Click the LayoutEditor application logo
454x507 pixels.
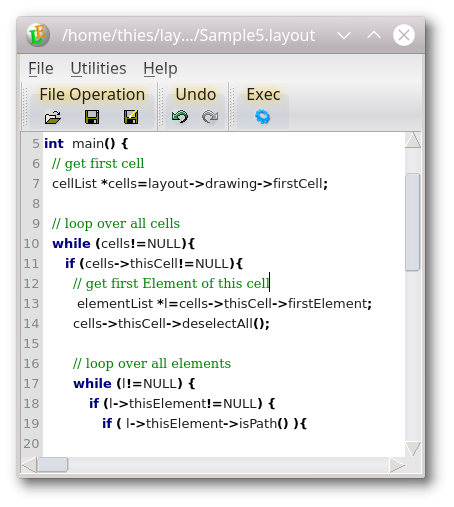coord(38,35)
